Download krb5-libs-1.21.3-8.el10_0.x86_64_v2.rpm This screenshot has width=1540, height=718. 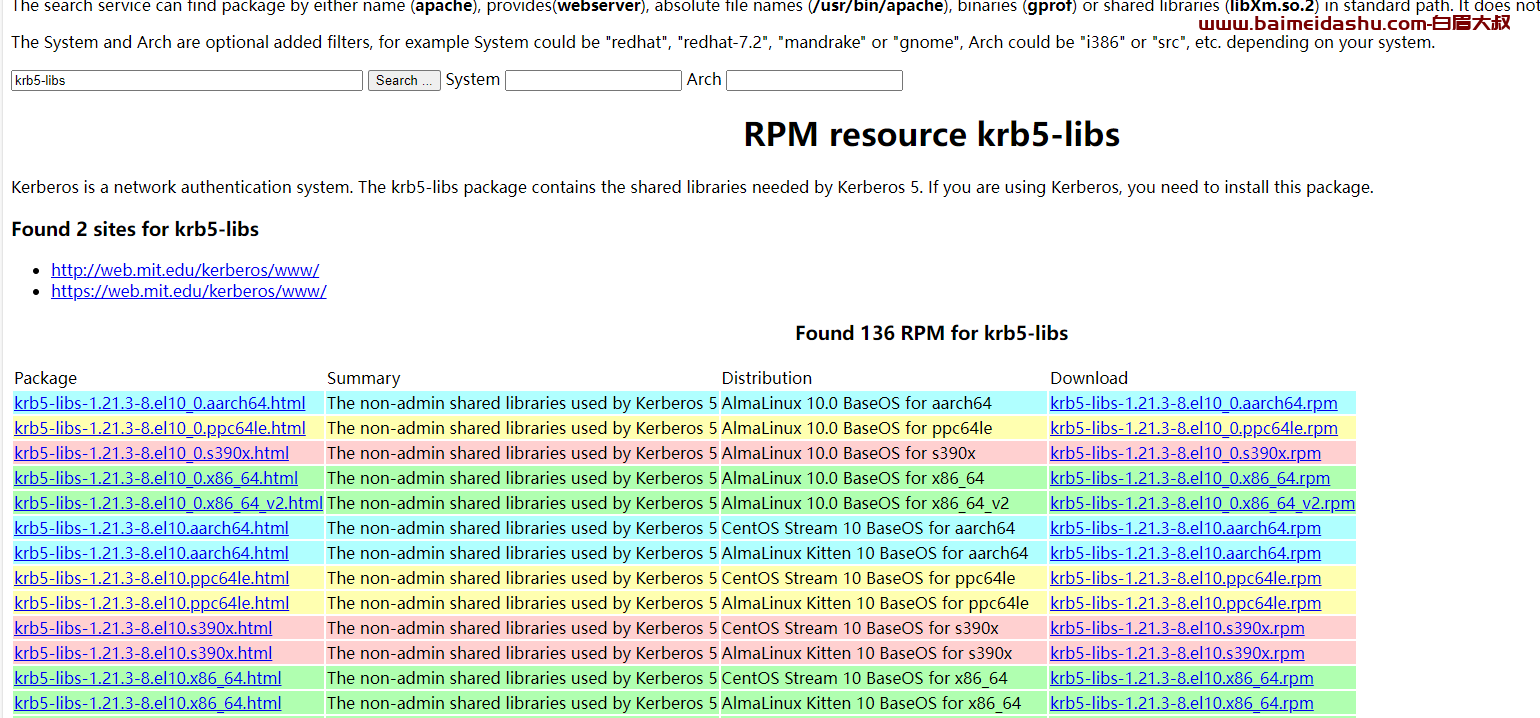coord(1203,503)
